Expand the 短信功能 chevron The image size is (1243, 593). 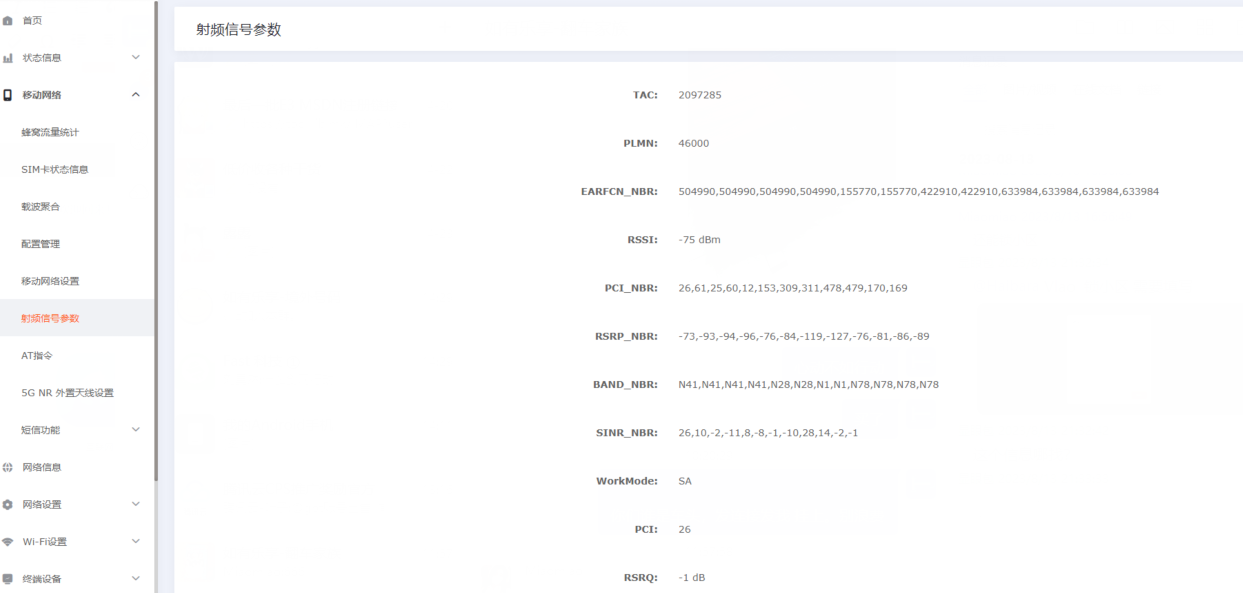pos(136,430)
